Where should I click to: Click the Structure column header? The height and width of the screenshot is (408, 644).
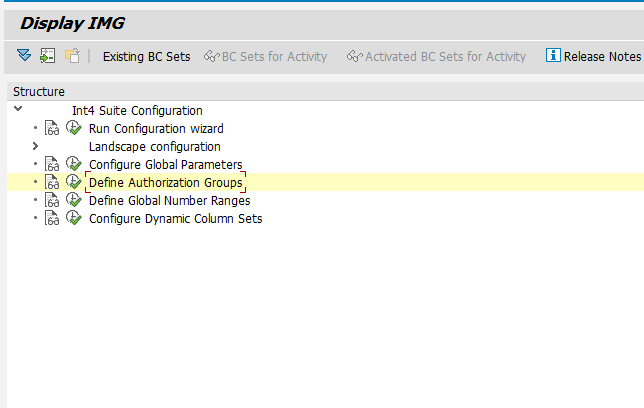(x=39, y=91)
